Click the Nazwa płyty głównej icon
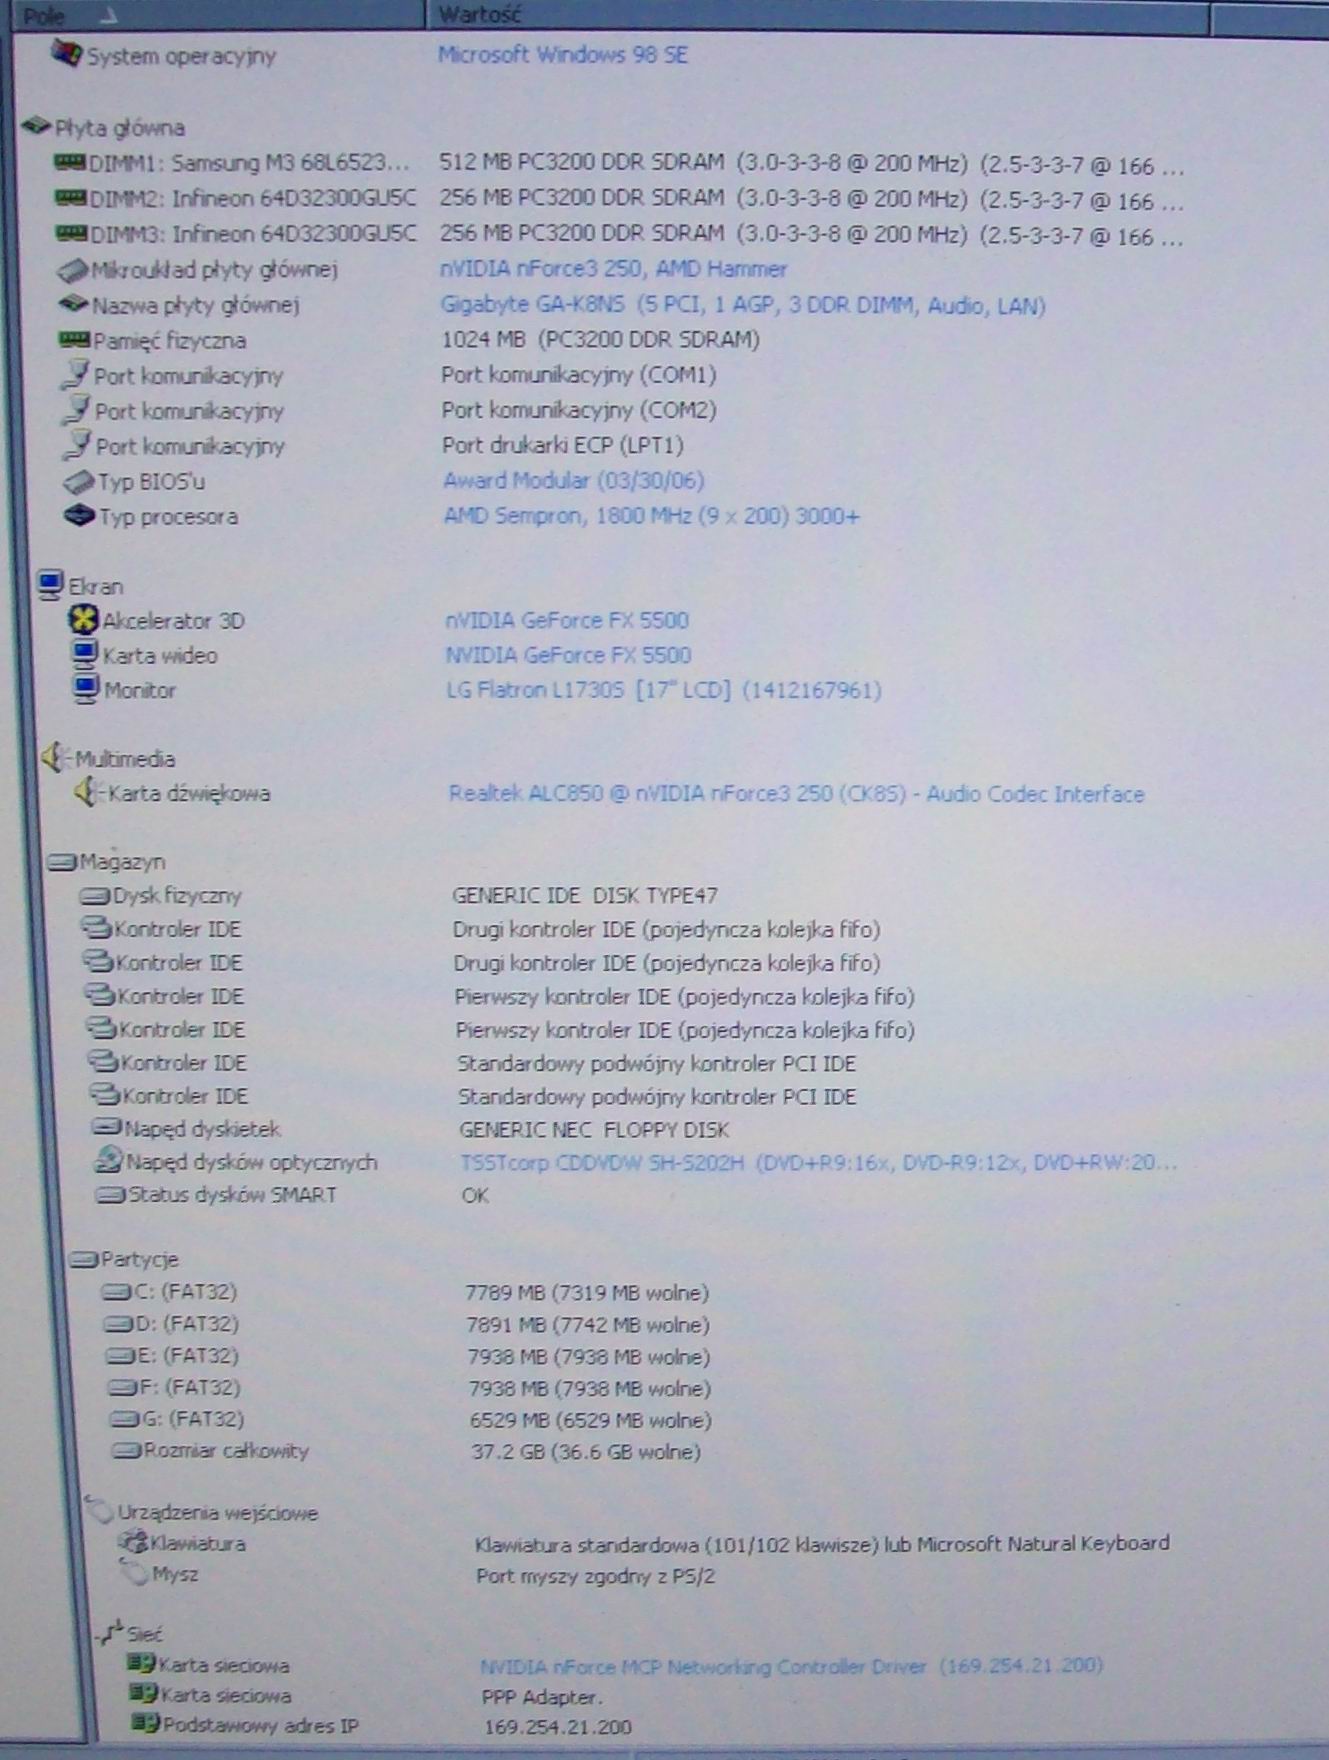Screen dimensions: 1329x1760 click(74, 304)
